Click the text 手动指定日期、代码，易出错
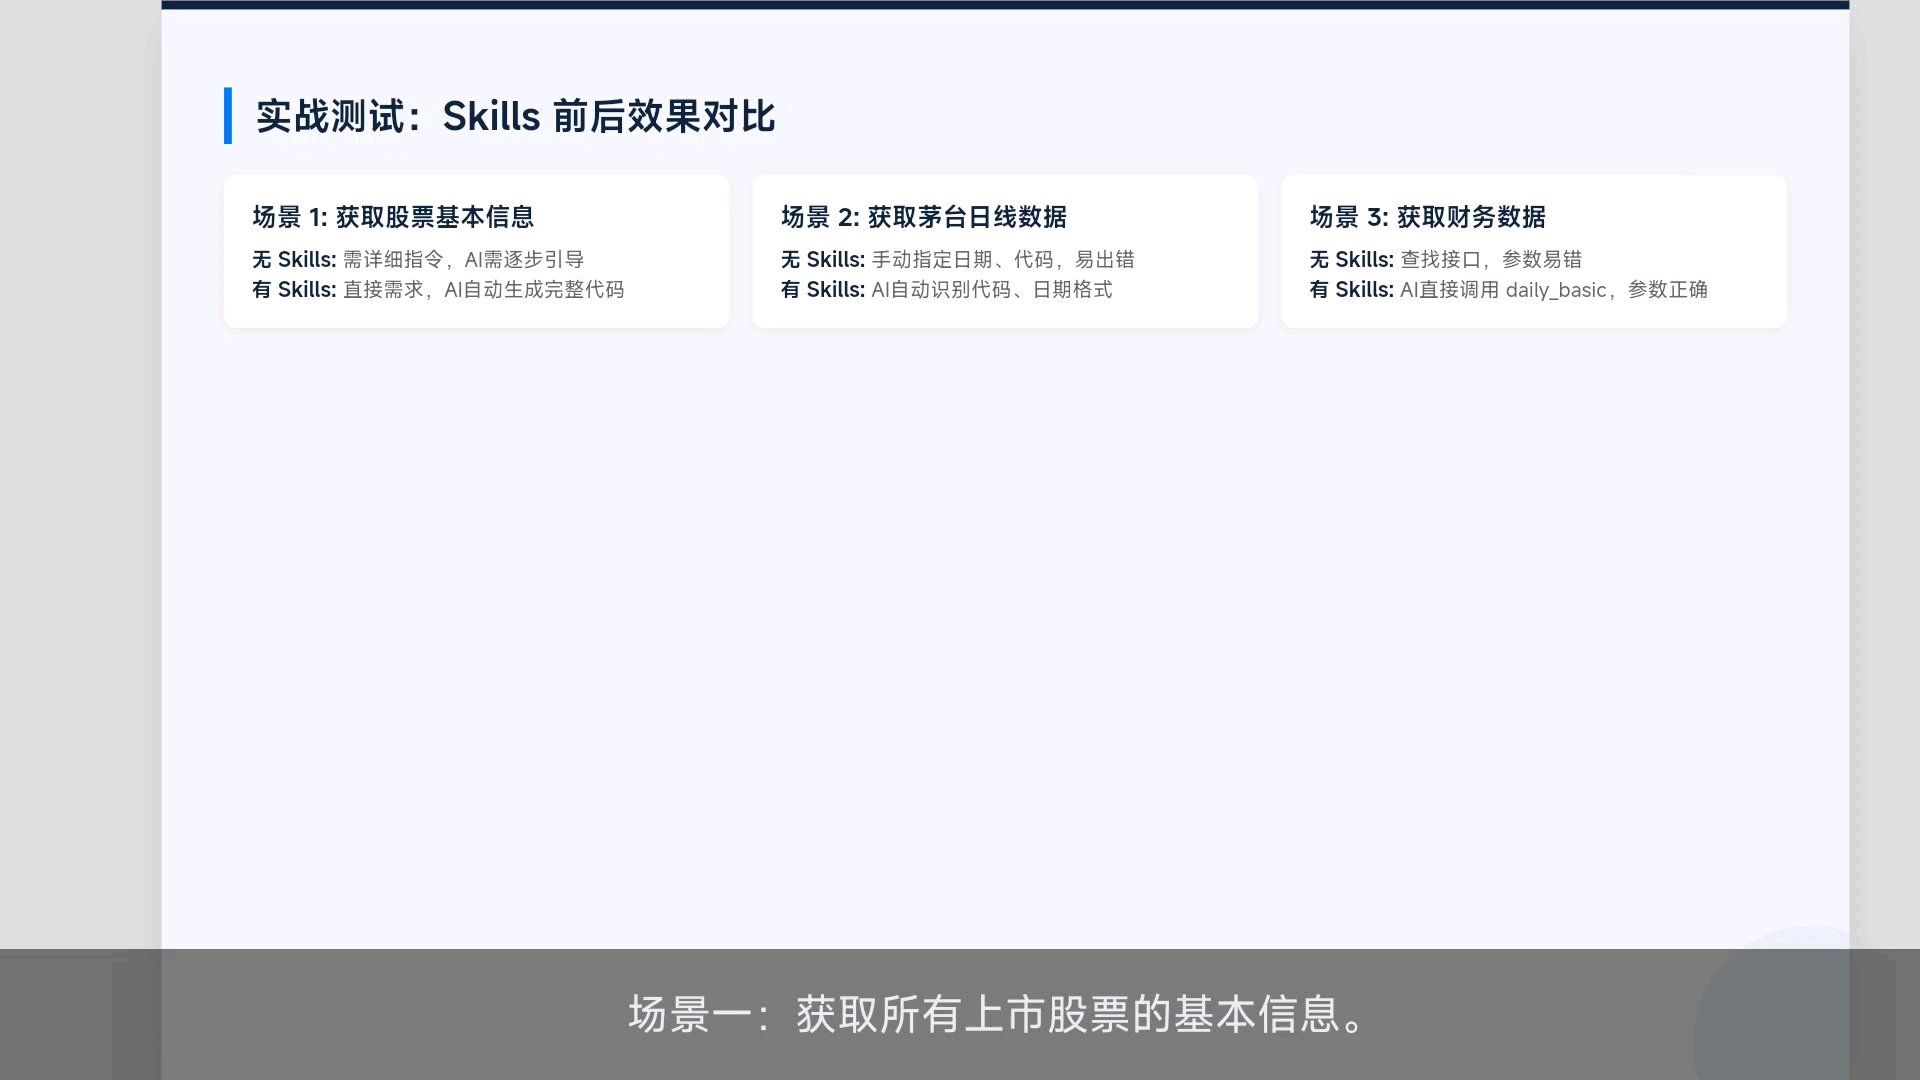 coord(1003,260)
